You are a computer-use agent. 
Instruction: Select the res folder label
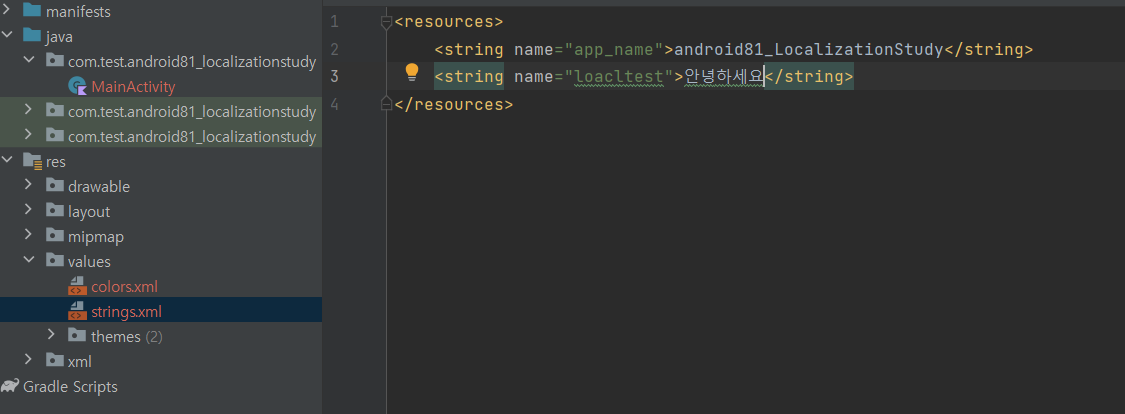coord(56,162)
